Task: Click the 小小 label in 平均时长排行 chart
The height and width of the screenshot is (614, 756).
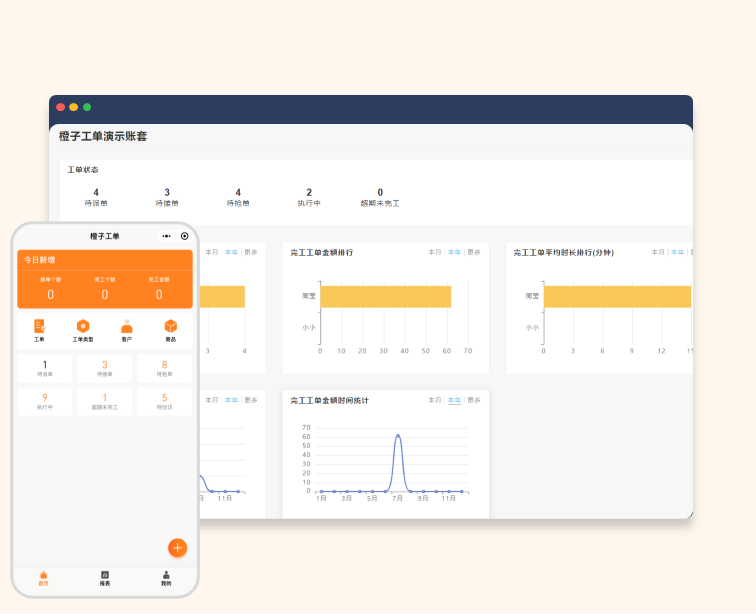Action: tap(532, 327)
